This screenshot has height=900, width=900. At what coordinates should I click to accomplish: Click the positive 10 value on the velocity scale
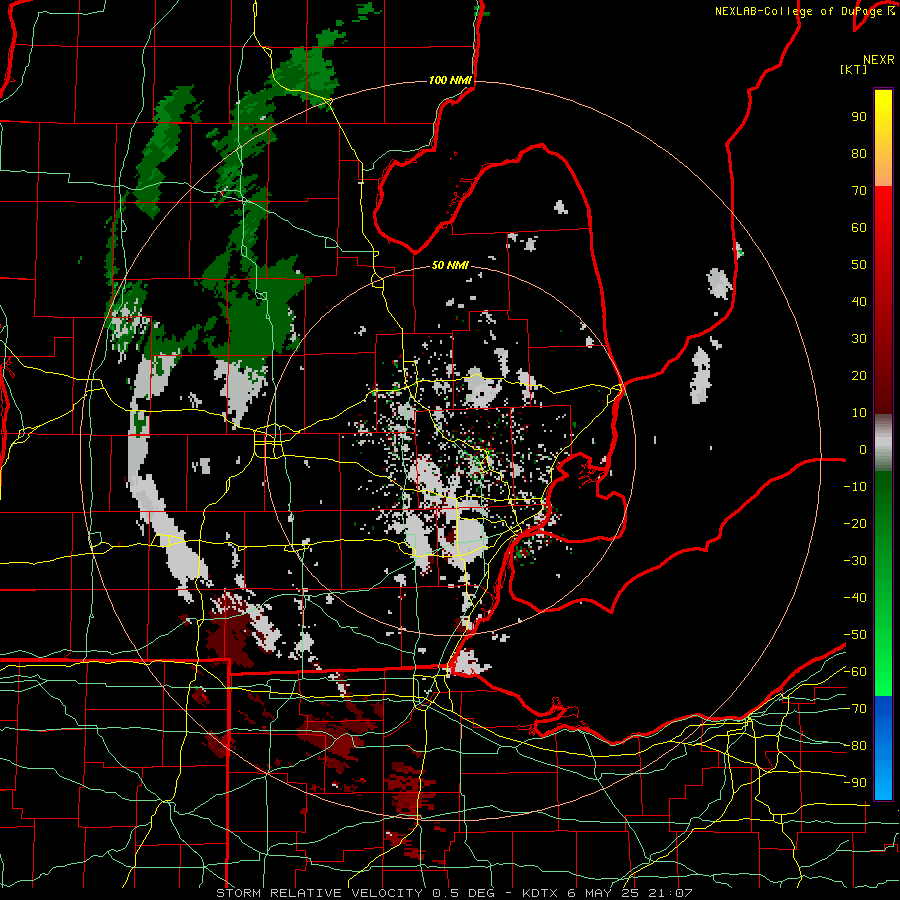[x=859, y=413]
